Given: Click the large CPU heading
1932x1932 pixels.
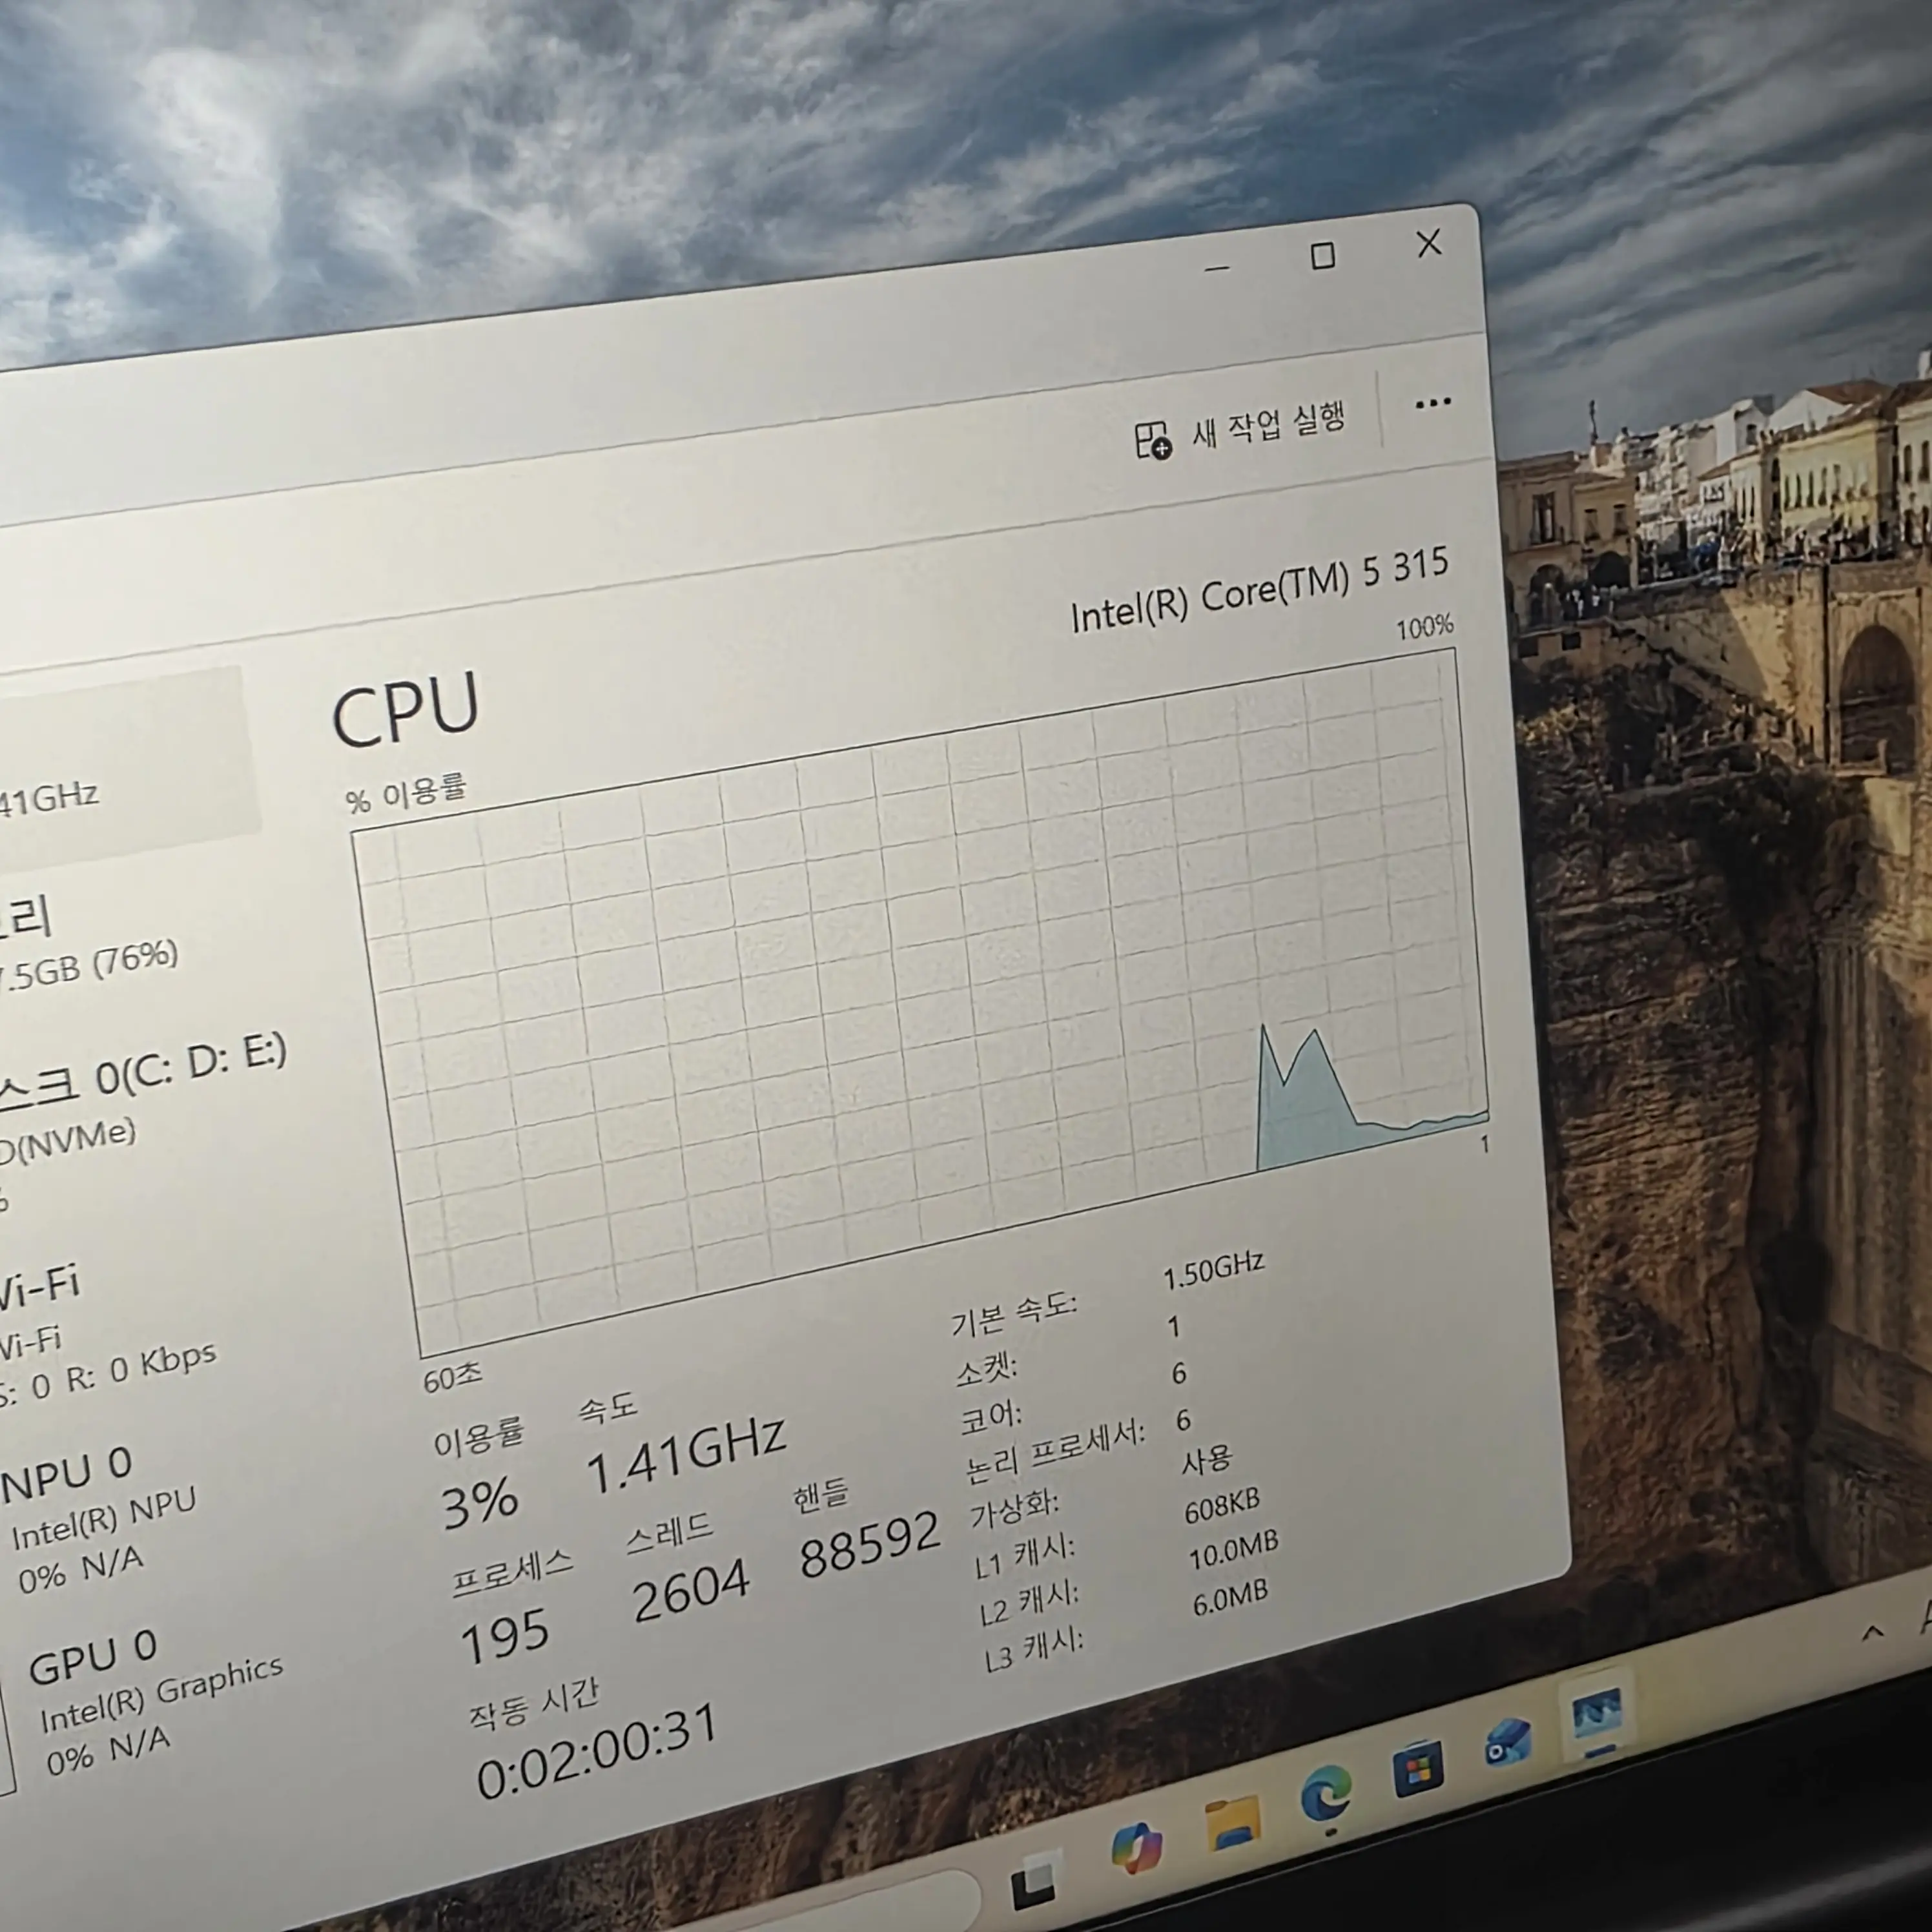Looking at the screenshot, I should tap(406, 710).
